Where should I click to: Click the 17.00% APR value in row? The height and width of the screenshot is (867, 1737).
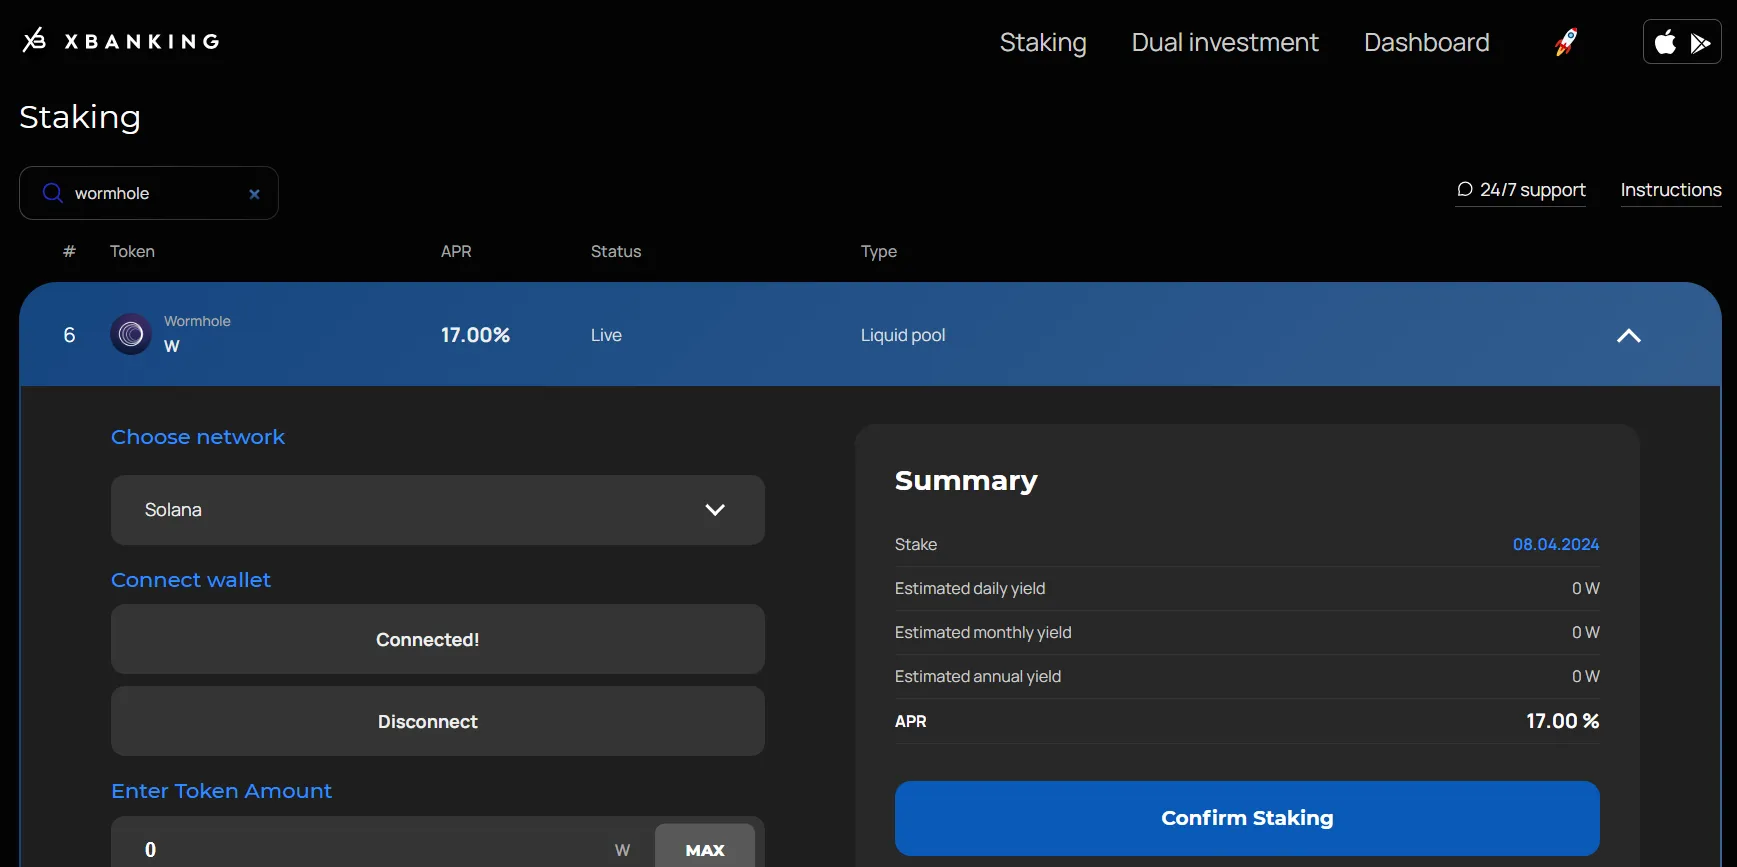point(476,335)
